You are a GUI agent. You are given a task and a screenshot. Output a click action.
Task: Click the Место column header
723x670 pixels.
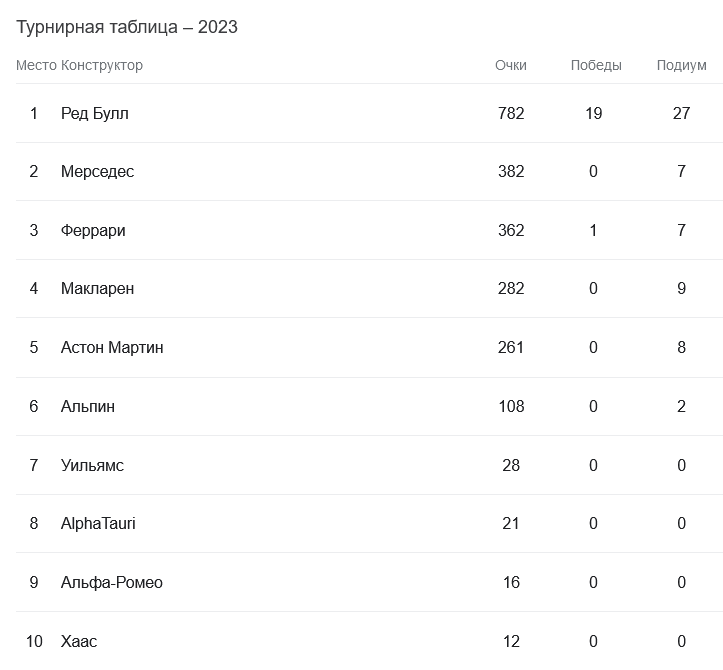tap(36, 65)
